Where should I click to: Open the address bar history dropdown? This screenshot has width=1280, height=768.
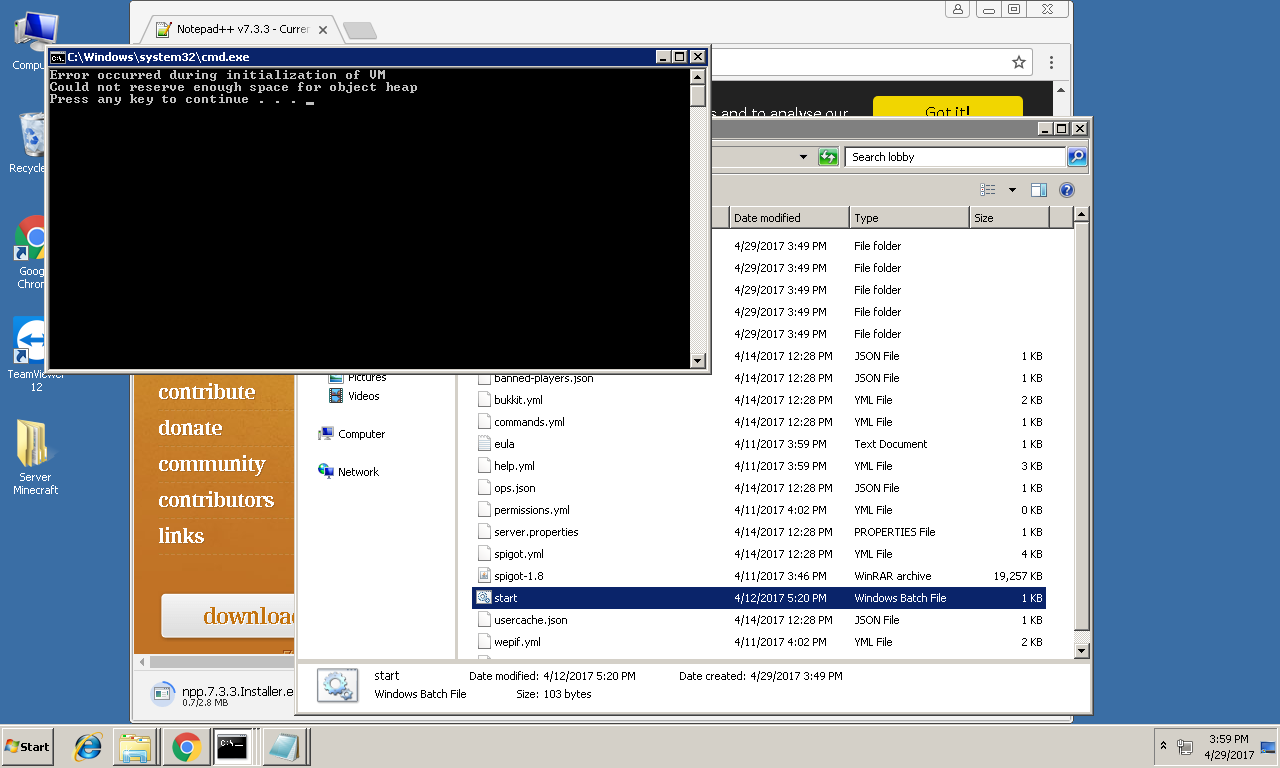[x=803, y=157]
